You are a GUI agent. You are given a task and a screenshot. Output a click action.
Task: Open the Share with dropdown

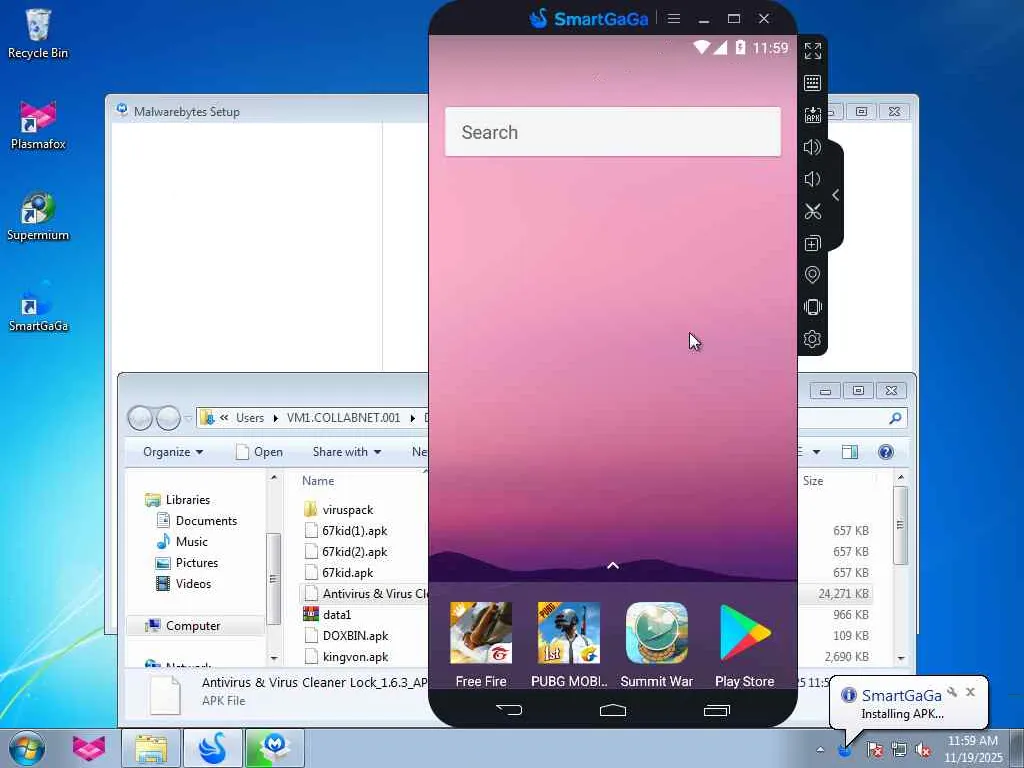point(347,452)
